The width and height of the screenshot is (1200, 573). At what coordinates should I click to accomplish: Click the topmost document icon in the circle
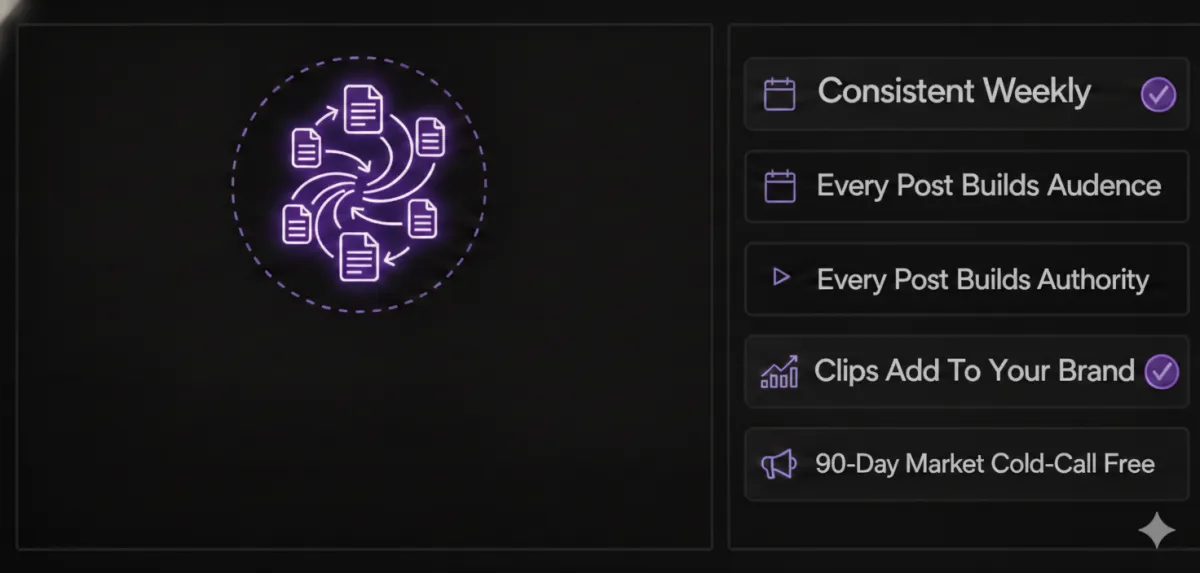tap(363, 108)
